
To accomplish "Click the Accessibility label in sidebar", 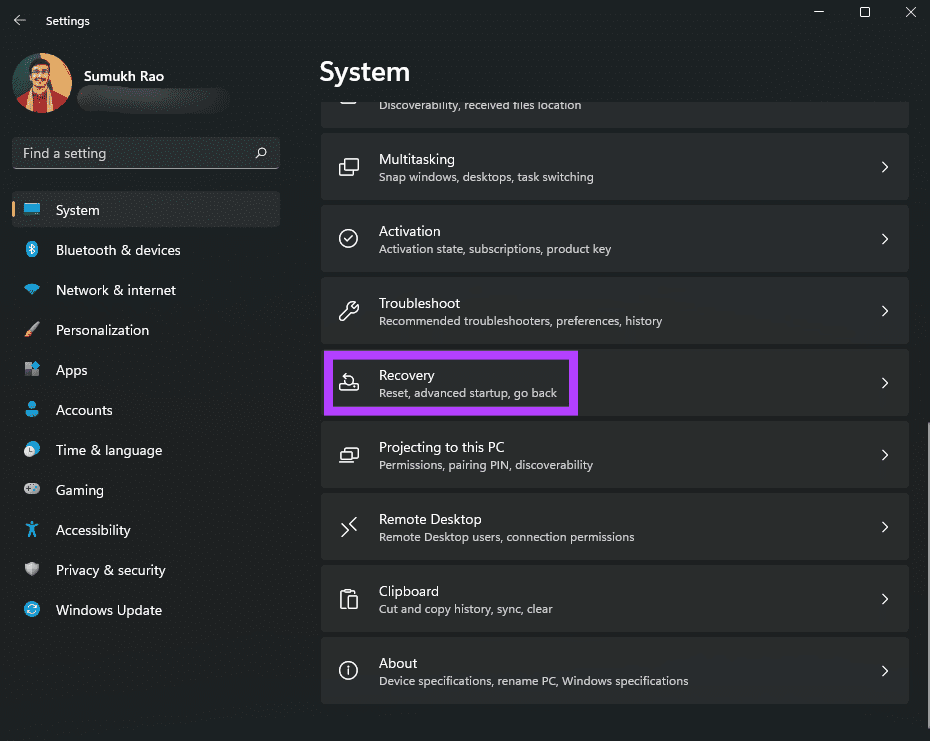I will click(93, 530).
